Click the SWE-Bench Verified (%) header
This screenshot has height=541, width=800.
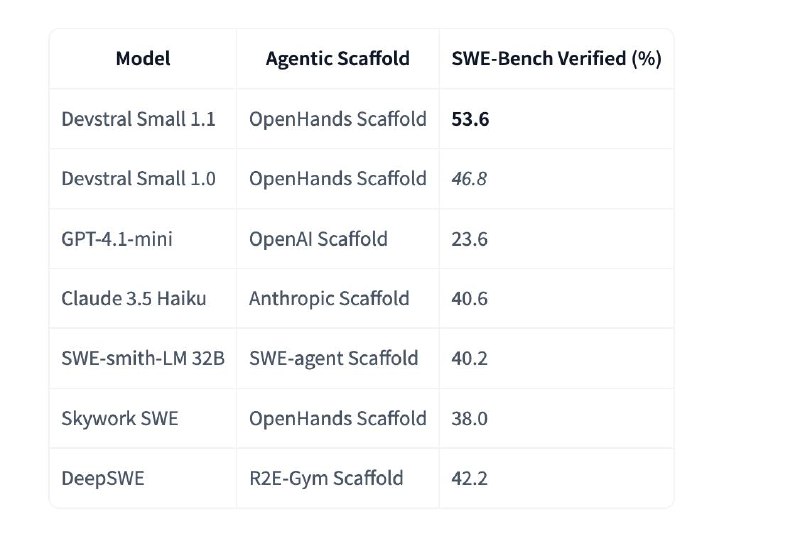click(557, 59)
